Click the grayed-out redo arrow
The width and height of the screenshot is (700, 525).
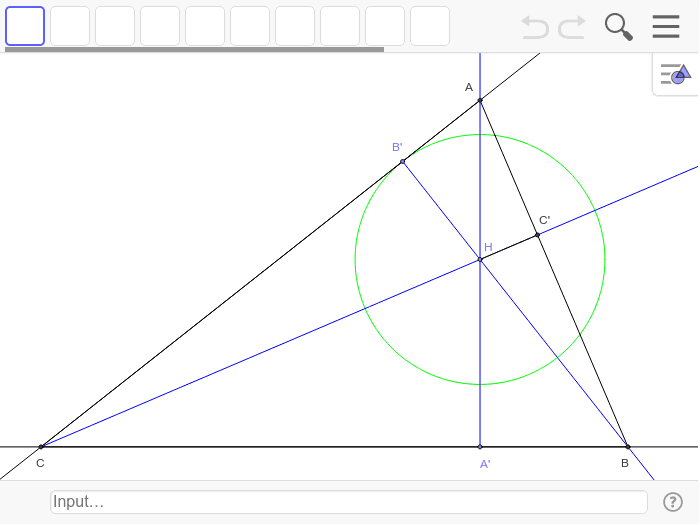[x=572, y=27]
